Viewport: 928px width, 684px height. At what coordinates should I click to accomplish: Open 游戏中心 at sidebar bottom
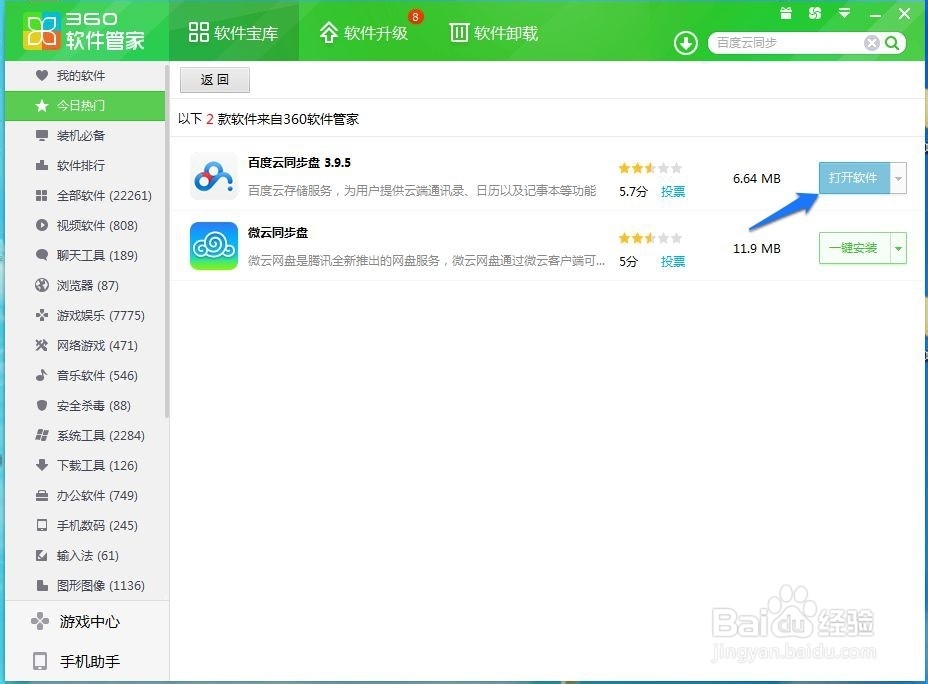coord(86,621)
